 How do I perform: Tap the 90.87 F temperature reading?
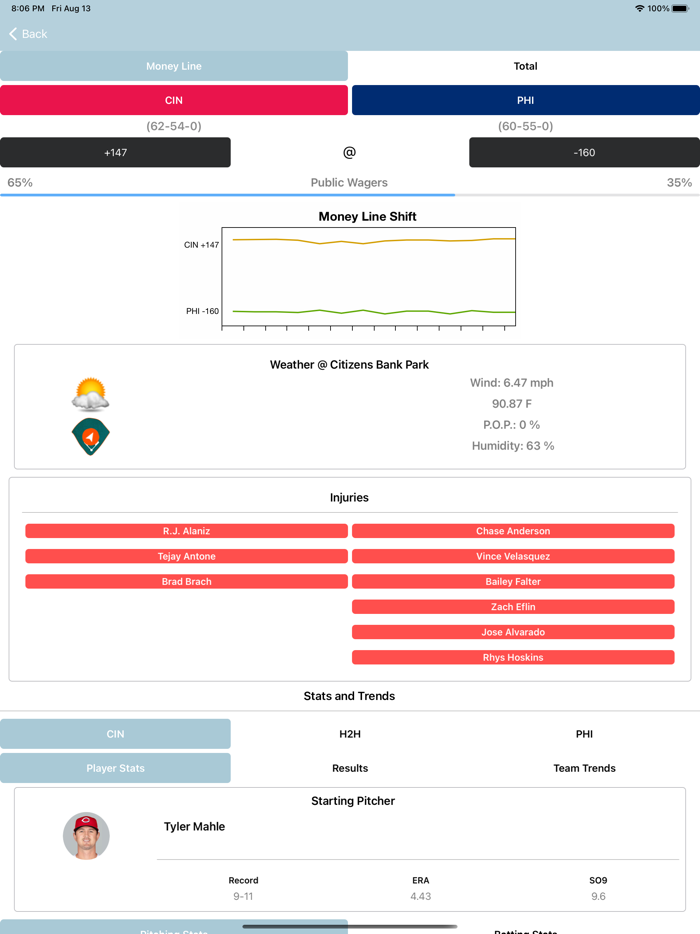pos(512,403)
